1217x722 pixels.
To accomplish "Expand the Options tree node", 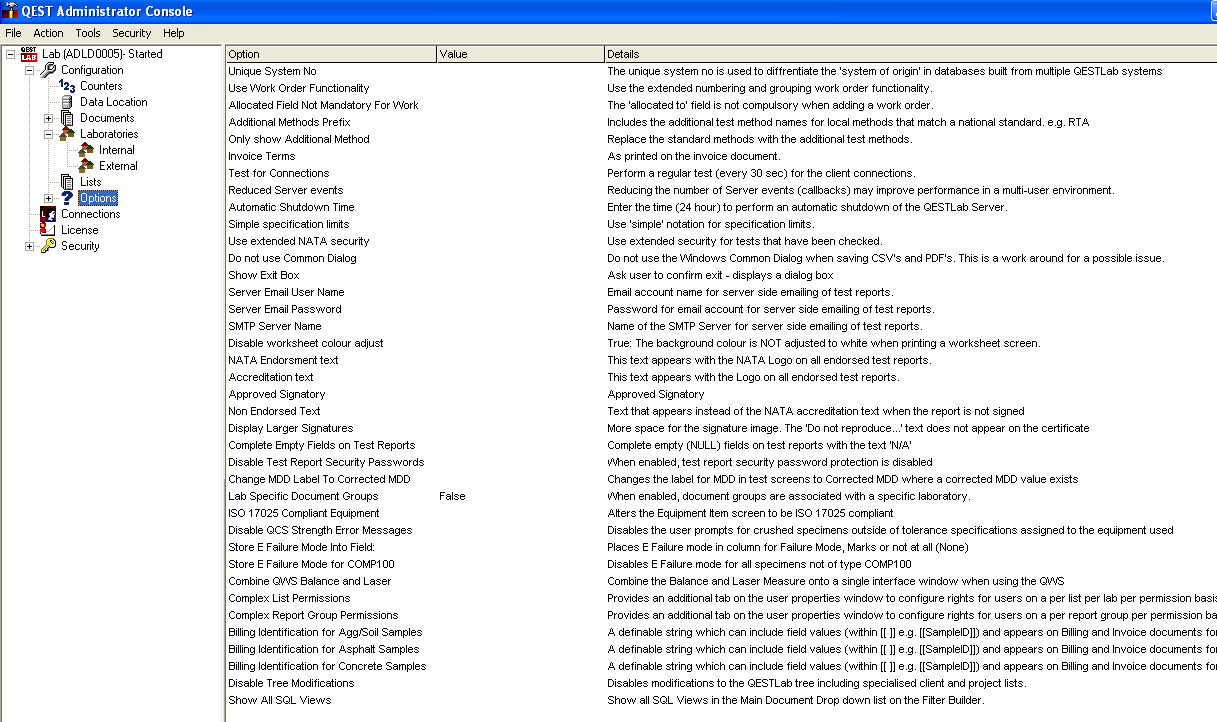I will click(48, 198).
